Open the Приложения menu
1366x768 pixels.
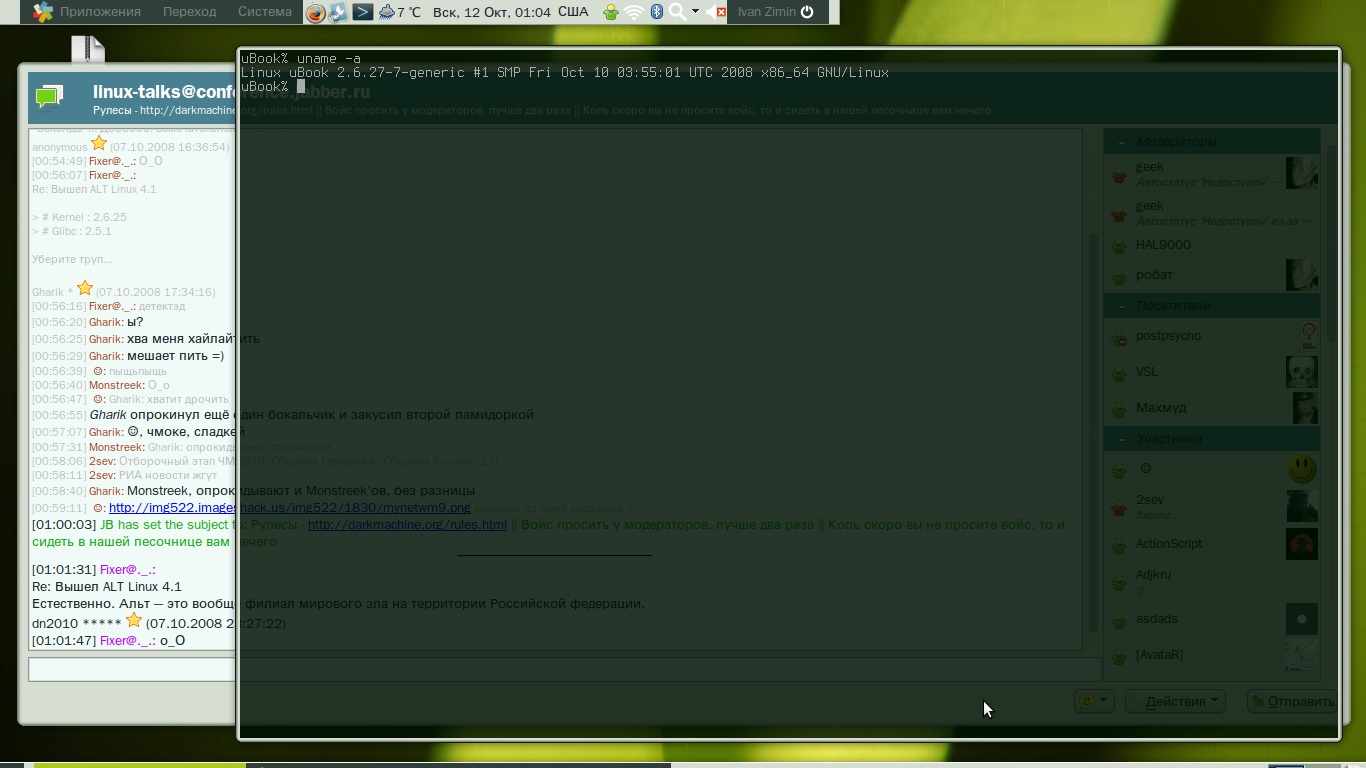click(100, 12)
